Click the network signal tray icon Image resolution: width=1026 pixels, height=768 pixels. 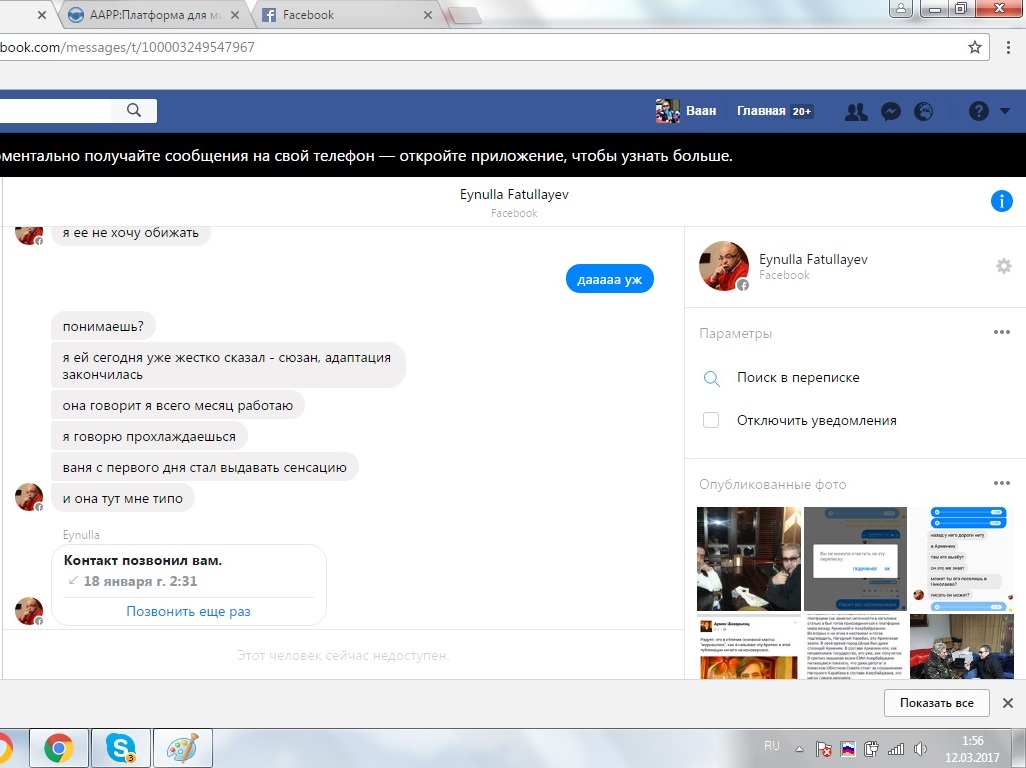895,749
